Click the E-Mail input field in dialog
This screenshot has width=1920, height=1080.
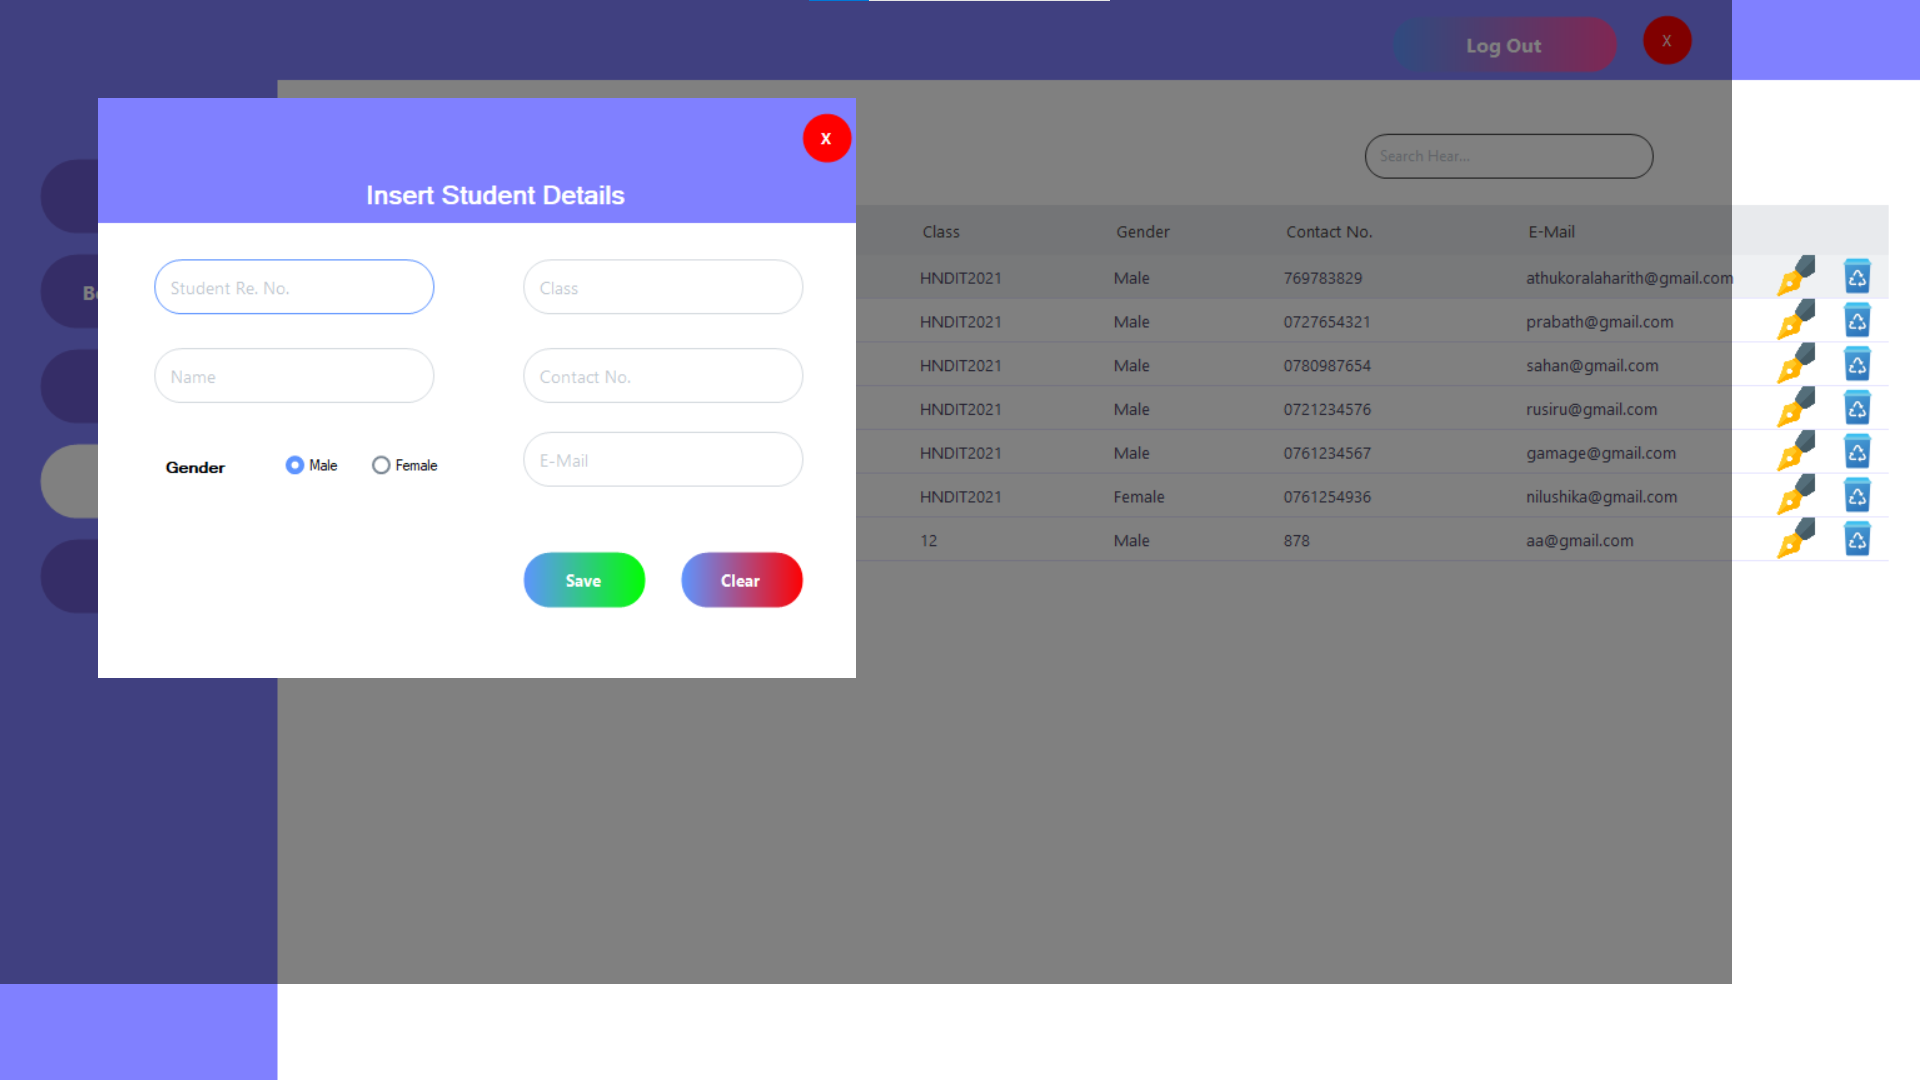tap(663, 460)
